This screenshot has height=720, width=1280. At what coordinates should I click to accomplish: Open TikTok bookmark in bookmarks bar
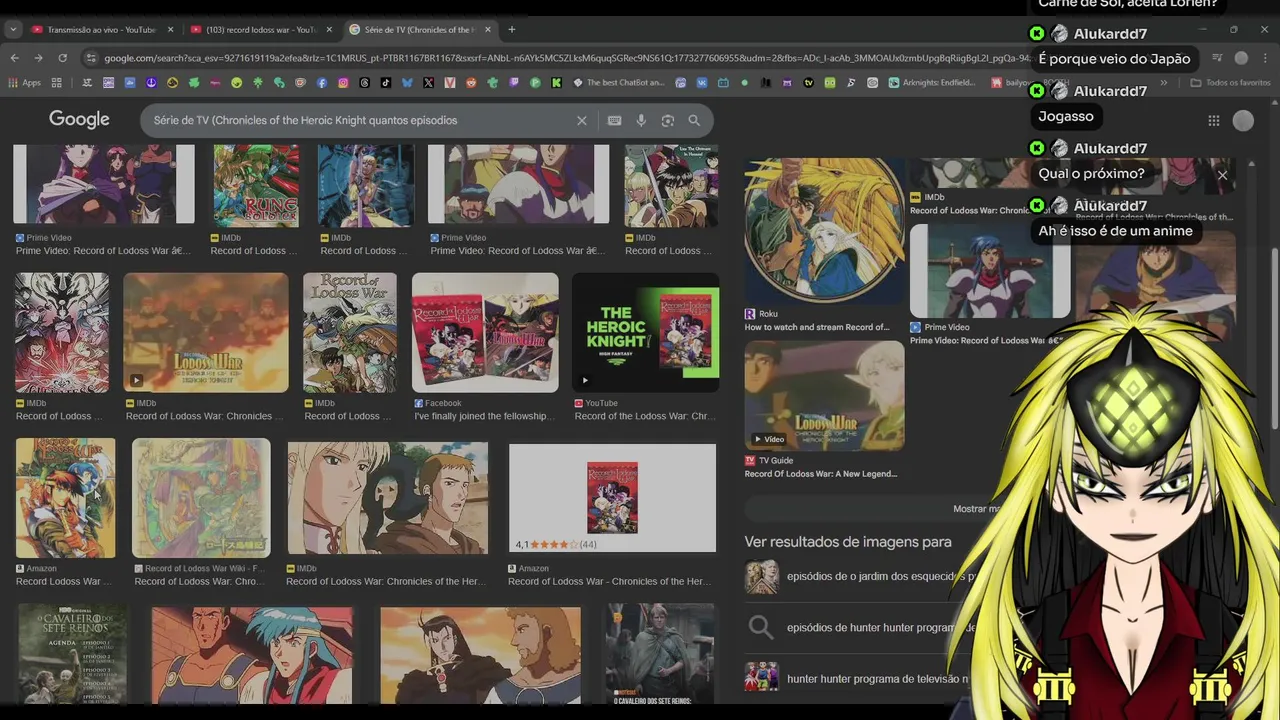tap(386, 82)
